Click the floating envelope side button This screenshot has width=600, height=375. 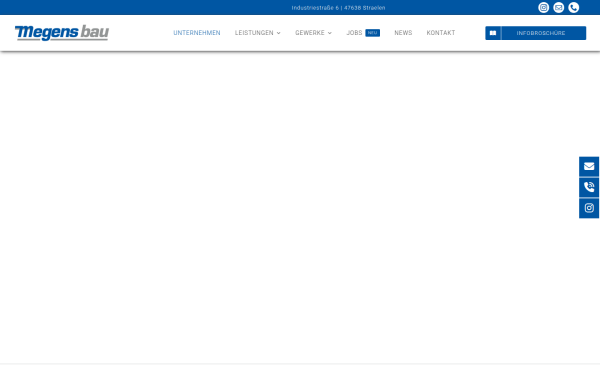coord(589,166)
